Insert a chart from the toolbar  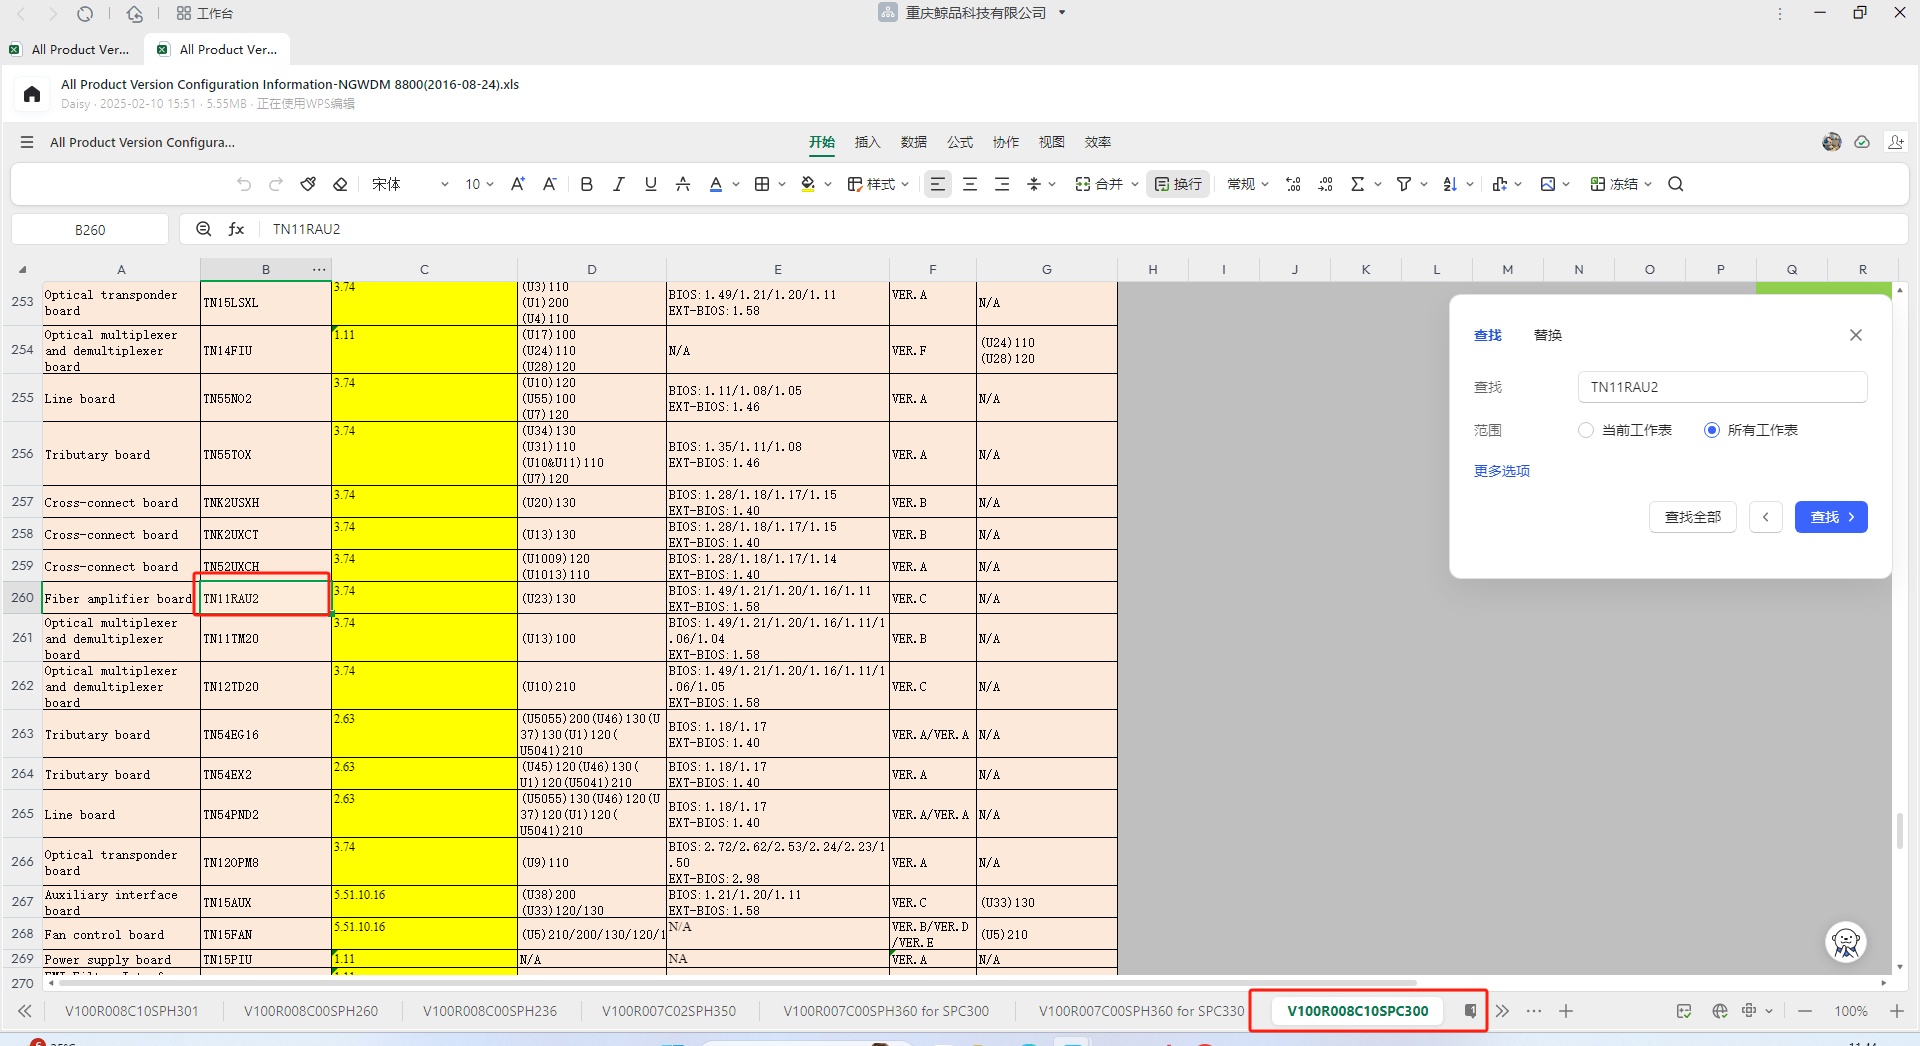tap(1501, 184)
